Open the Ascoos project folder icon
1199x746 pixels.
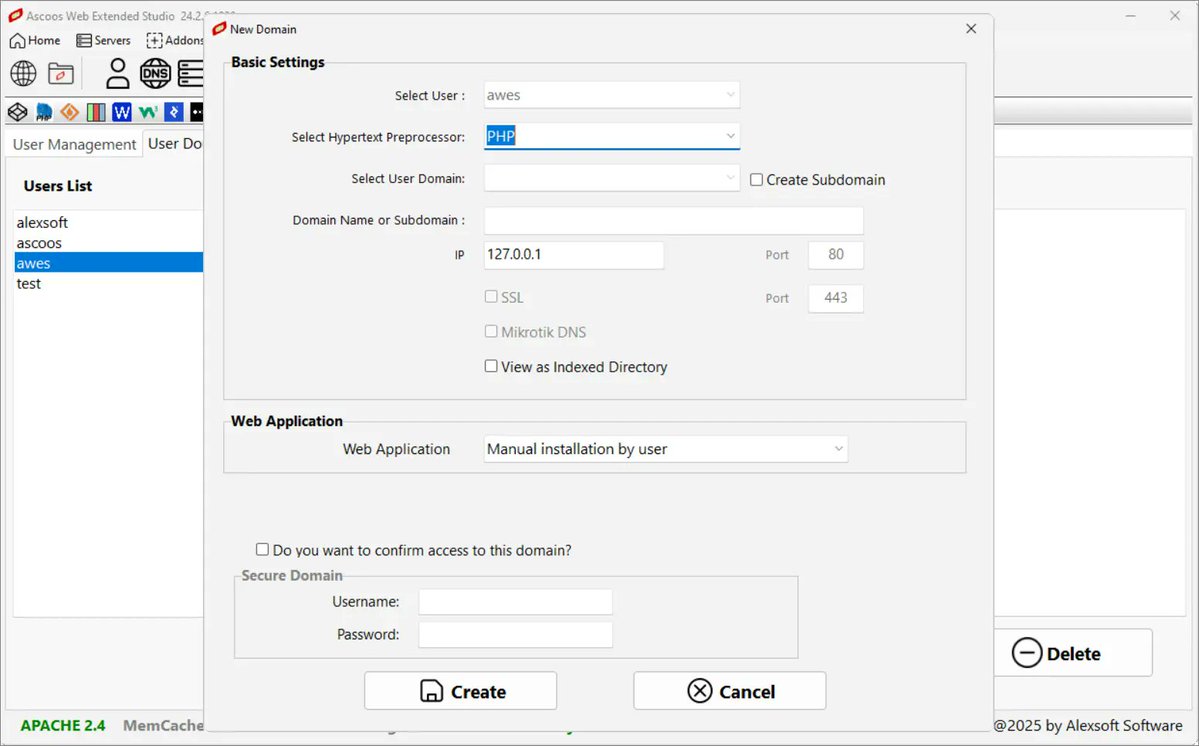[x=60, y=73]
